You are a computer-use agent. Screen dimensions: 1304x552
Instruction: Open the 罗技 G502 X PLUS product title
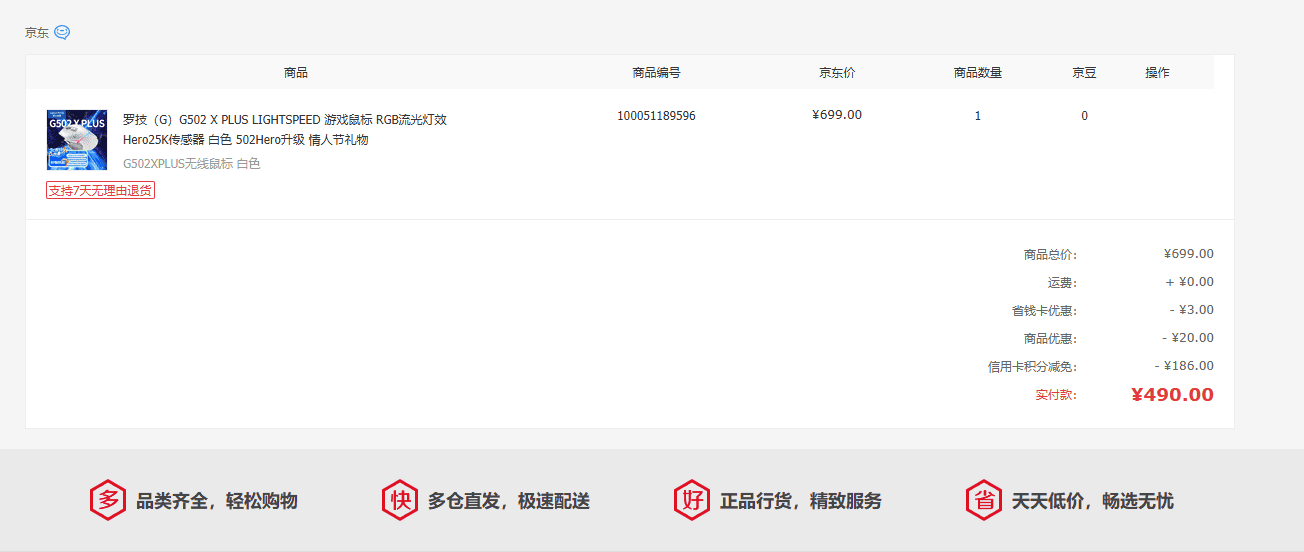coord(284,129)
